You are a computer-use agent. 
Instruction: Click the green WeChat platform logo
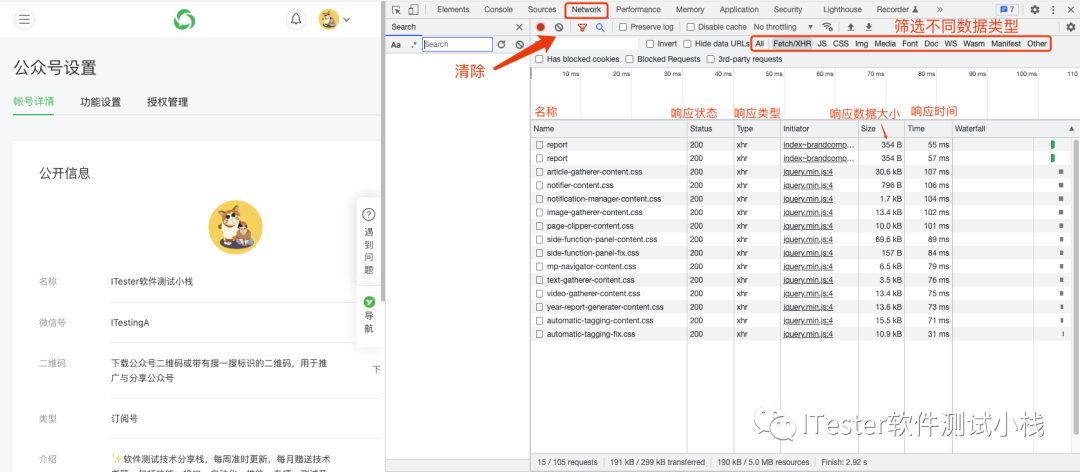[x=184, y=19]
